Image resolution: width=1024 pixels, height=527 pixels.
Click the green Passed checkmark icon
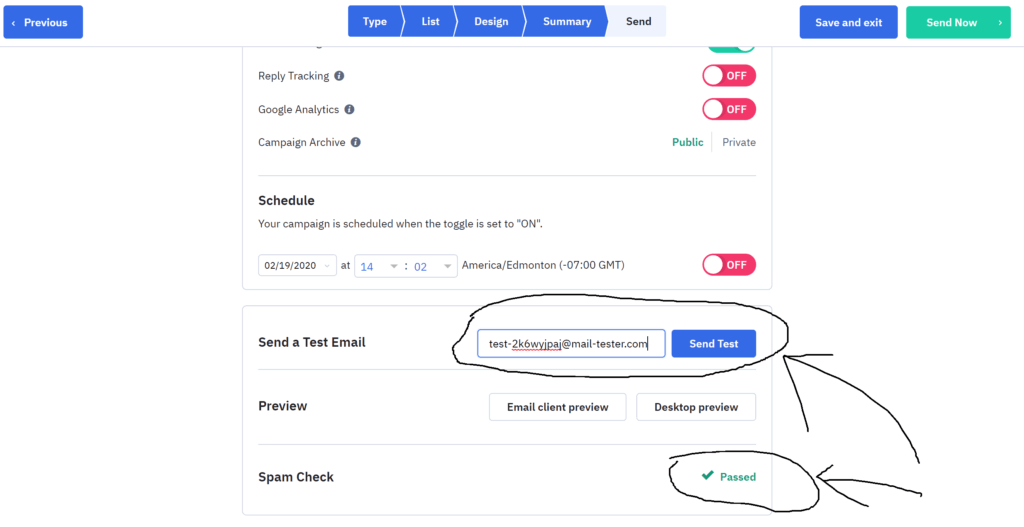707,476
